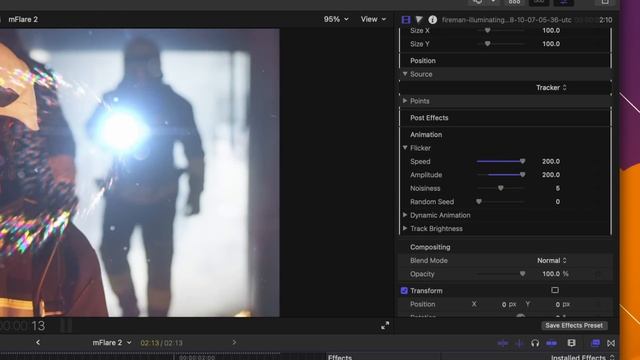Screen dimensions: 640x360
Task: Expand Track Brightness section
Action: 405,229
